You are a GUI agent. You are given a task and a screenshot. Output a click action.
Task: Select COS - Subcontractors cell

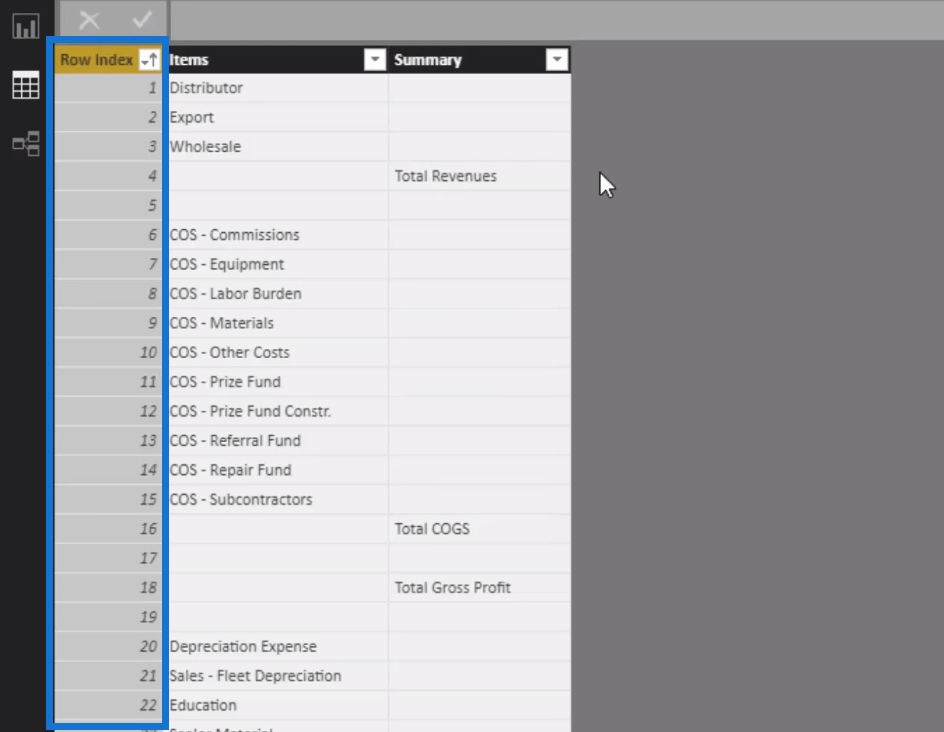tap(278, 500)
